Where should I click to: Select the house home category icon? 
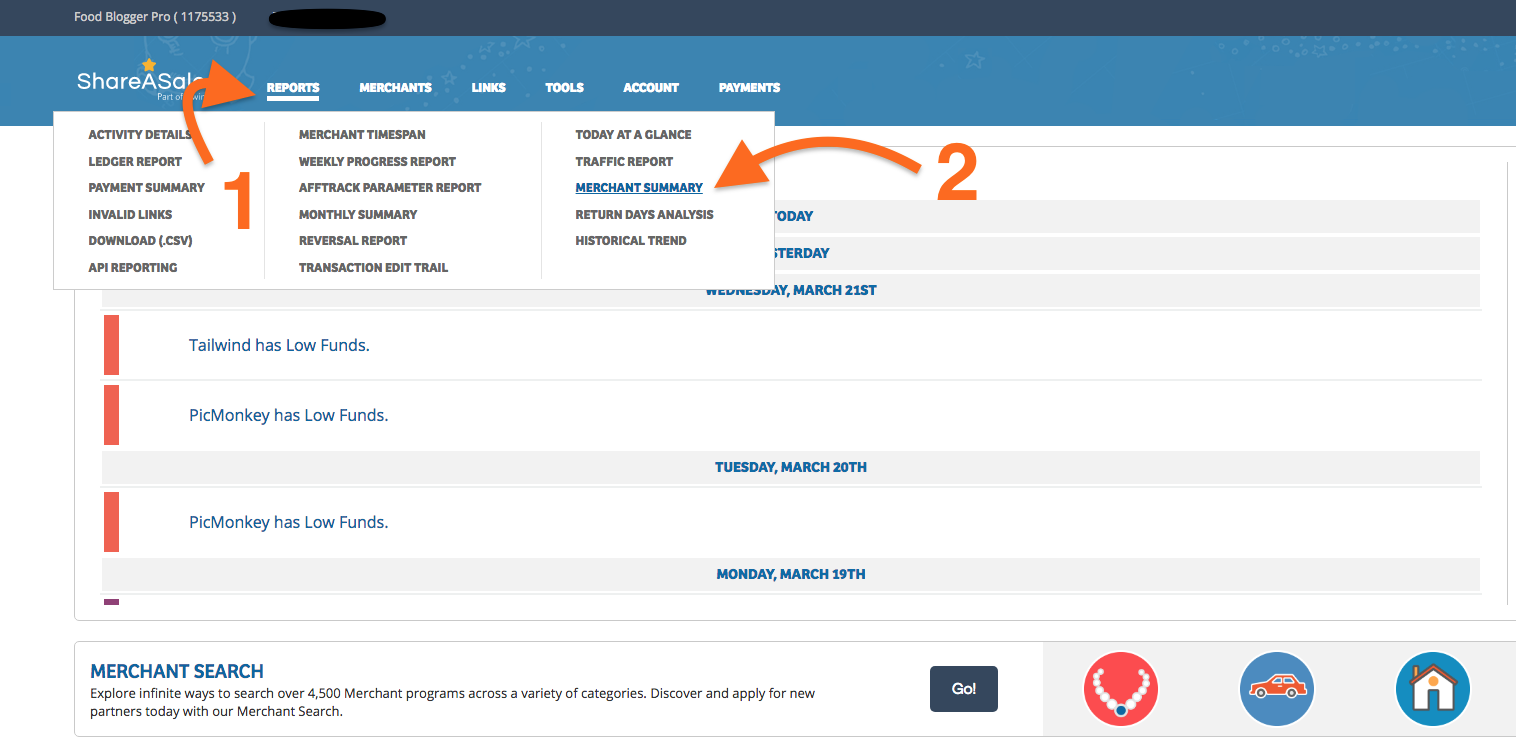pos(1433,689)
